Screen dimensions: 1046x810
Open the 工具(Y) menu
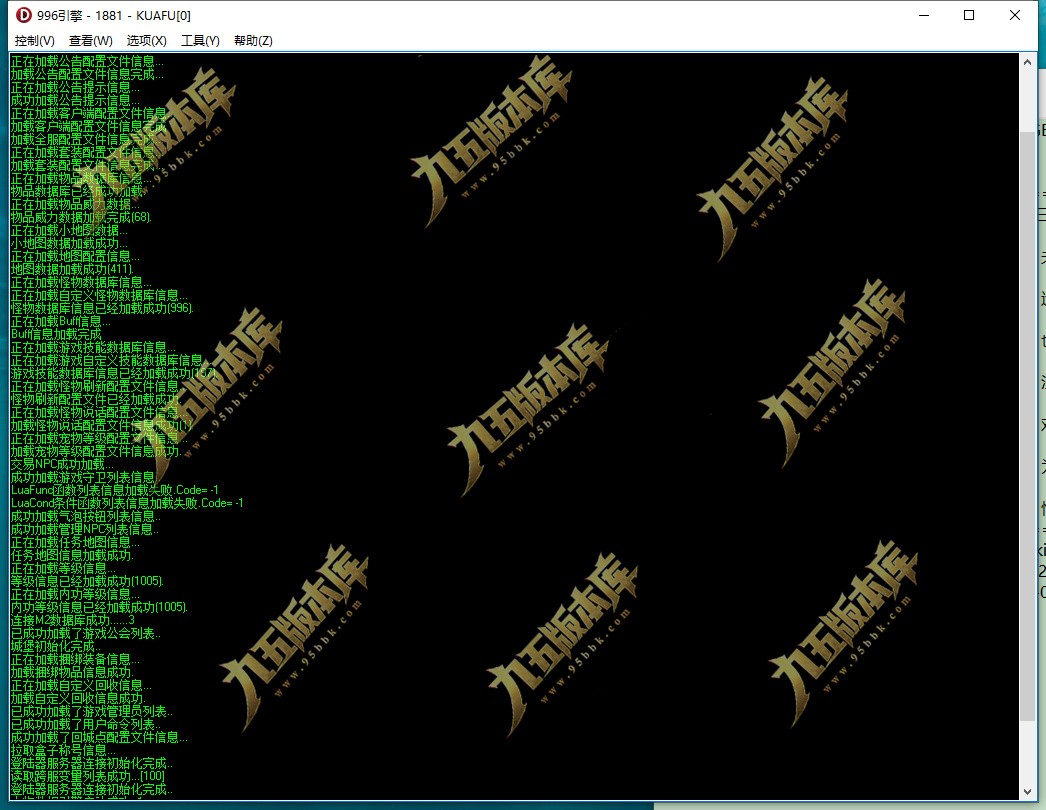tap(200, 41)
